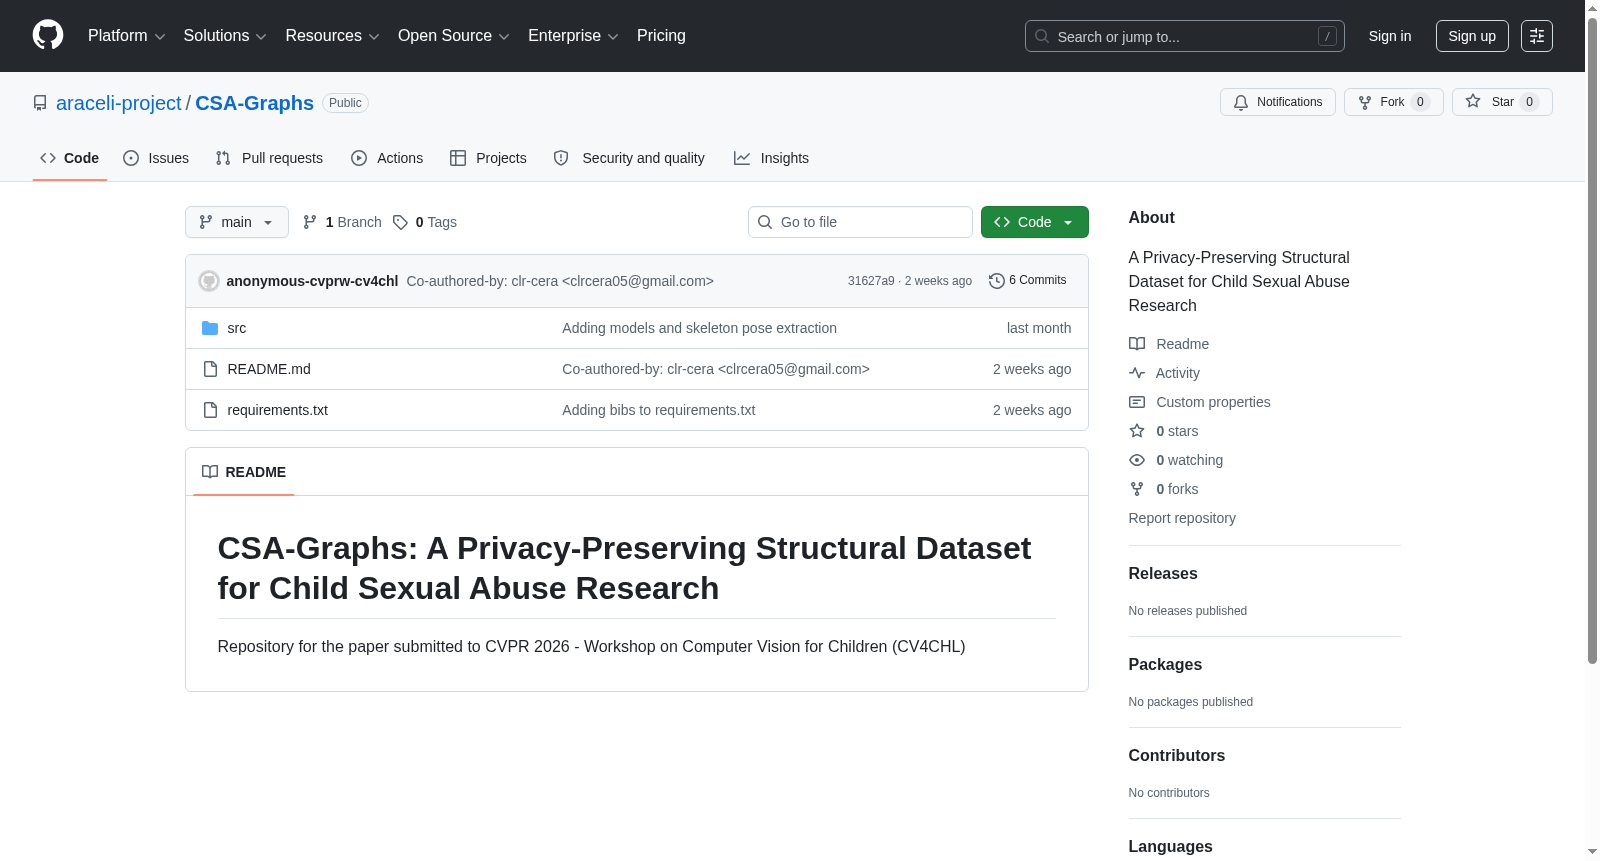This screenshot has height=861, width=1600.
Task: Click the Fork count badge
Action: coord(1420,102)
